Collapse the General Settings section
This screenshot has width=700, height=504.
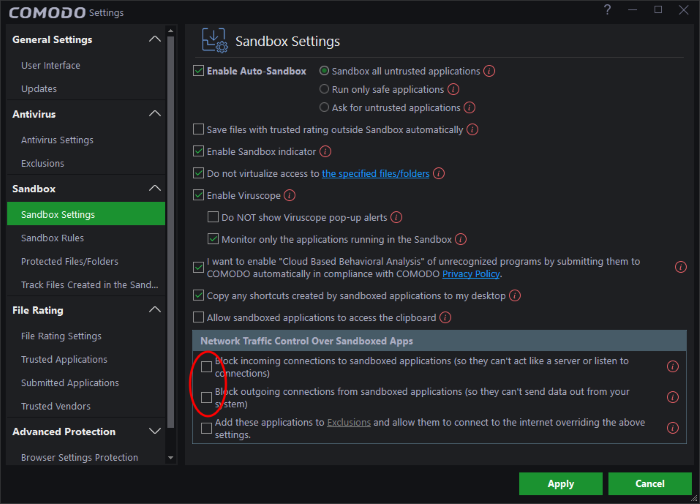tap(154, 39)
